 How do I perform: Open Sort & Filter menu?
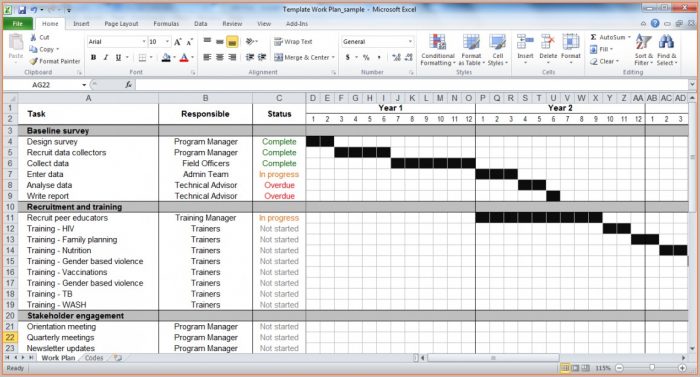(x=643, y=50)
